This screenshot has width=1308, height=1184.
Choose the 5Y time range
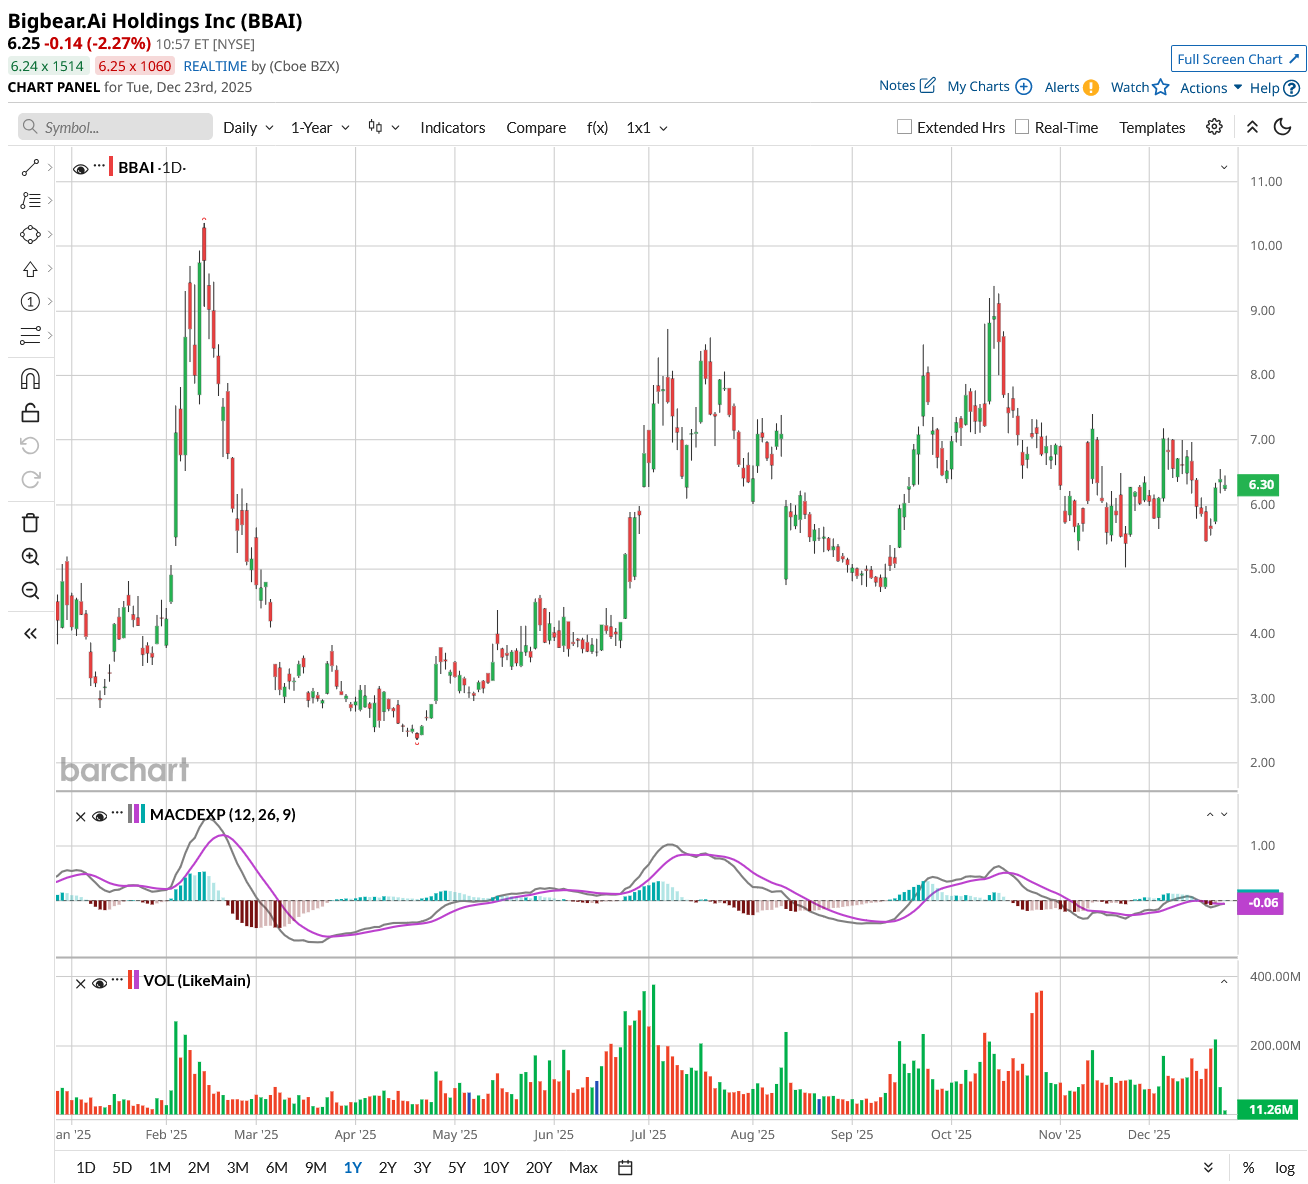457,1167
